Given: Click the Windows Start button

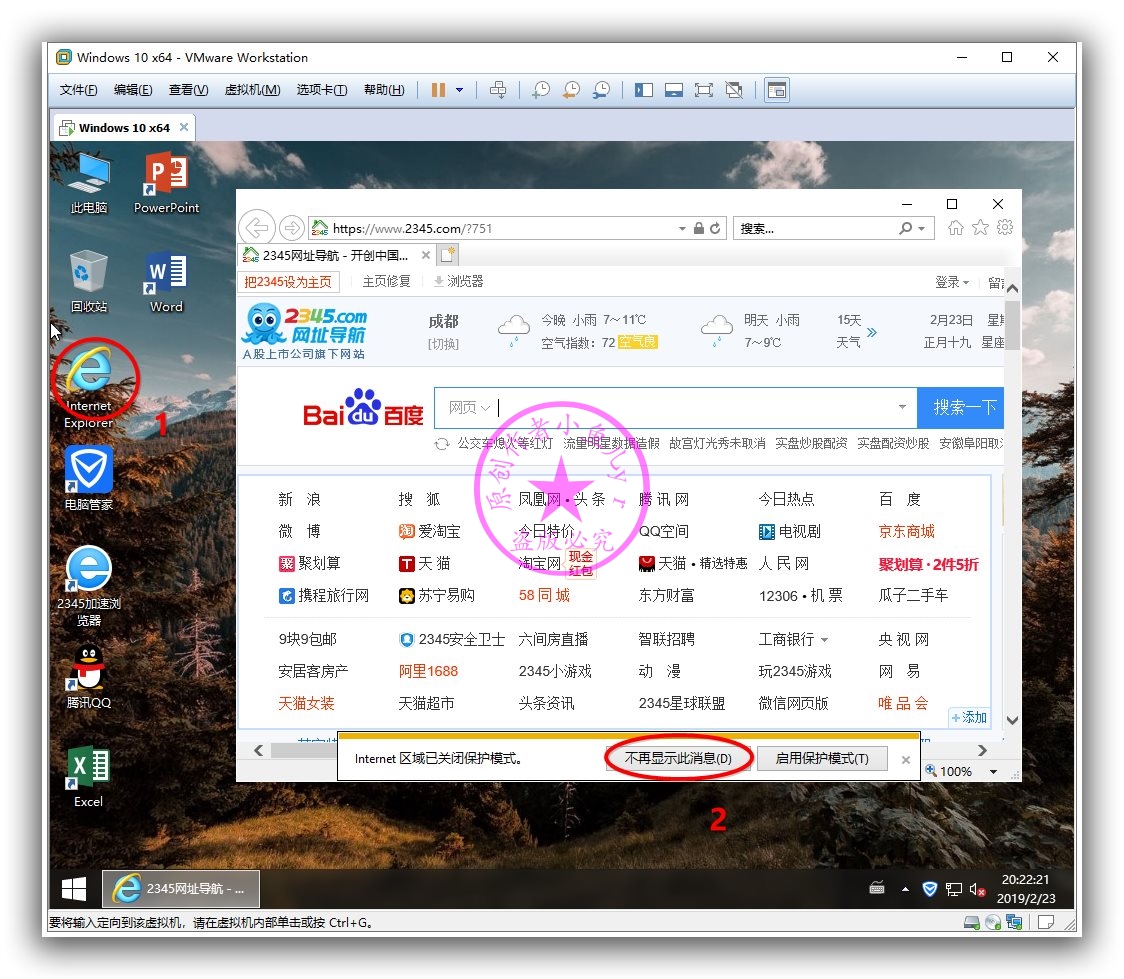Looking at the screenshot, I should click(x=74, y=889).
